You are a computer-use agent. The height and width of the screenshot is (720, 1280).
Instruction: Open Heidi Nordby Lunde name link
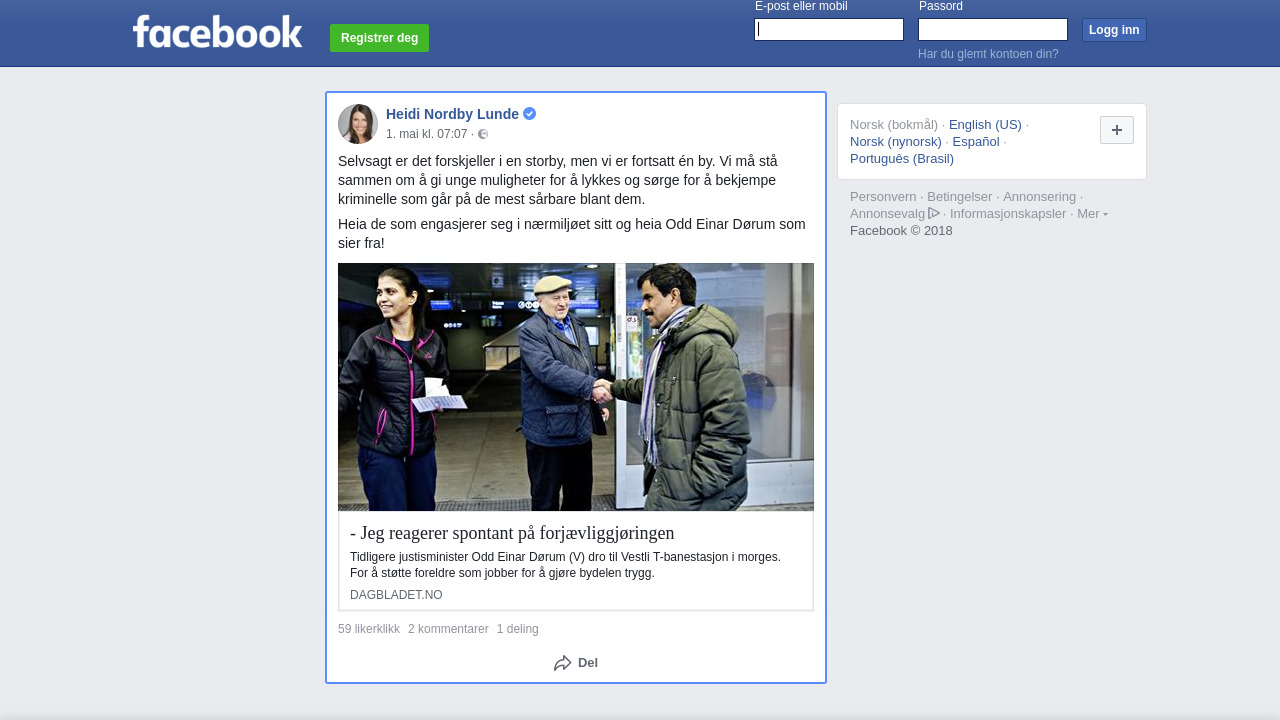tap(452, 114)
